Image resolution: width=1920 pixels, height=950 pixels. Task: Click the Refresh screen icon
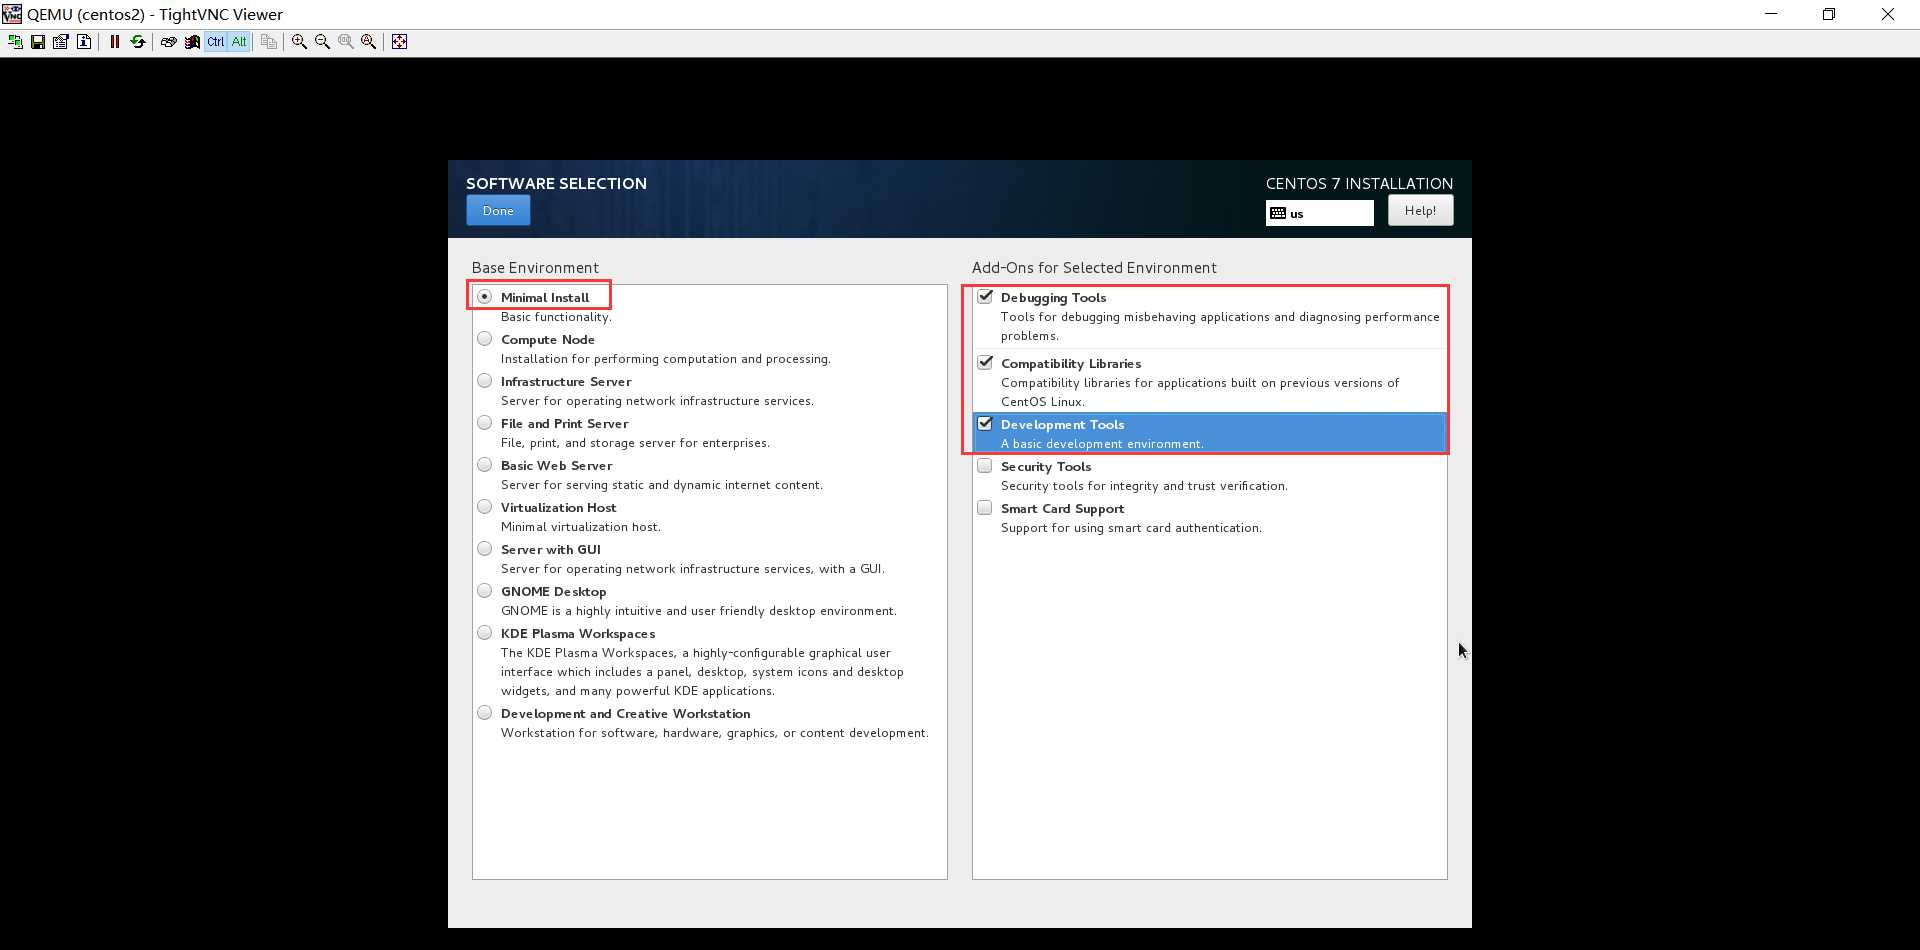tap(138, 42)
